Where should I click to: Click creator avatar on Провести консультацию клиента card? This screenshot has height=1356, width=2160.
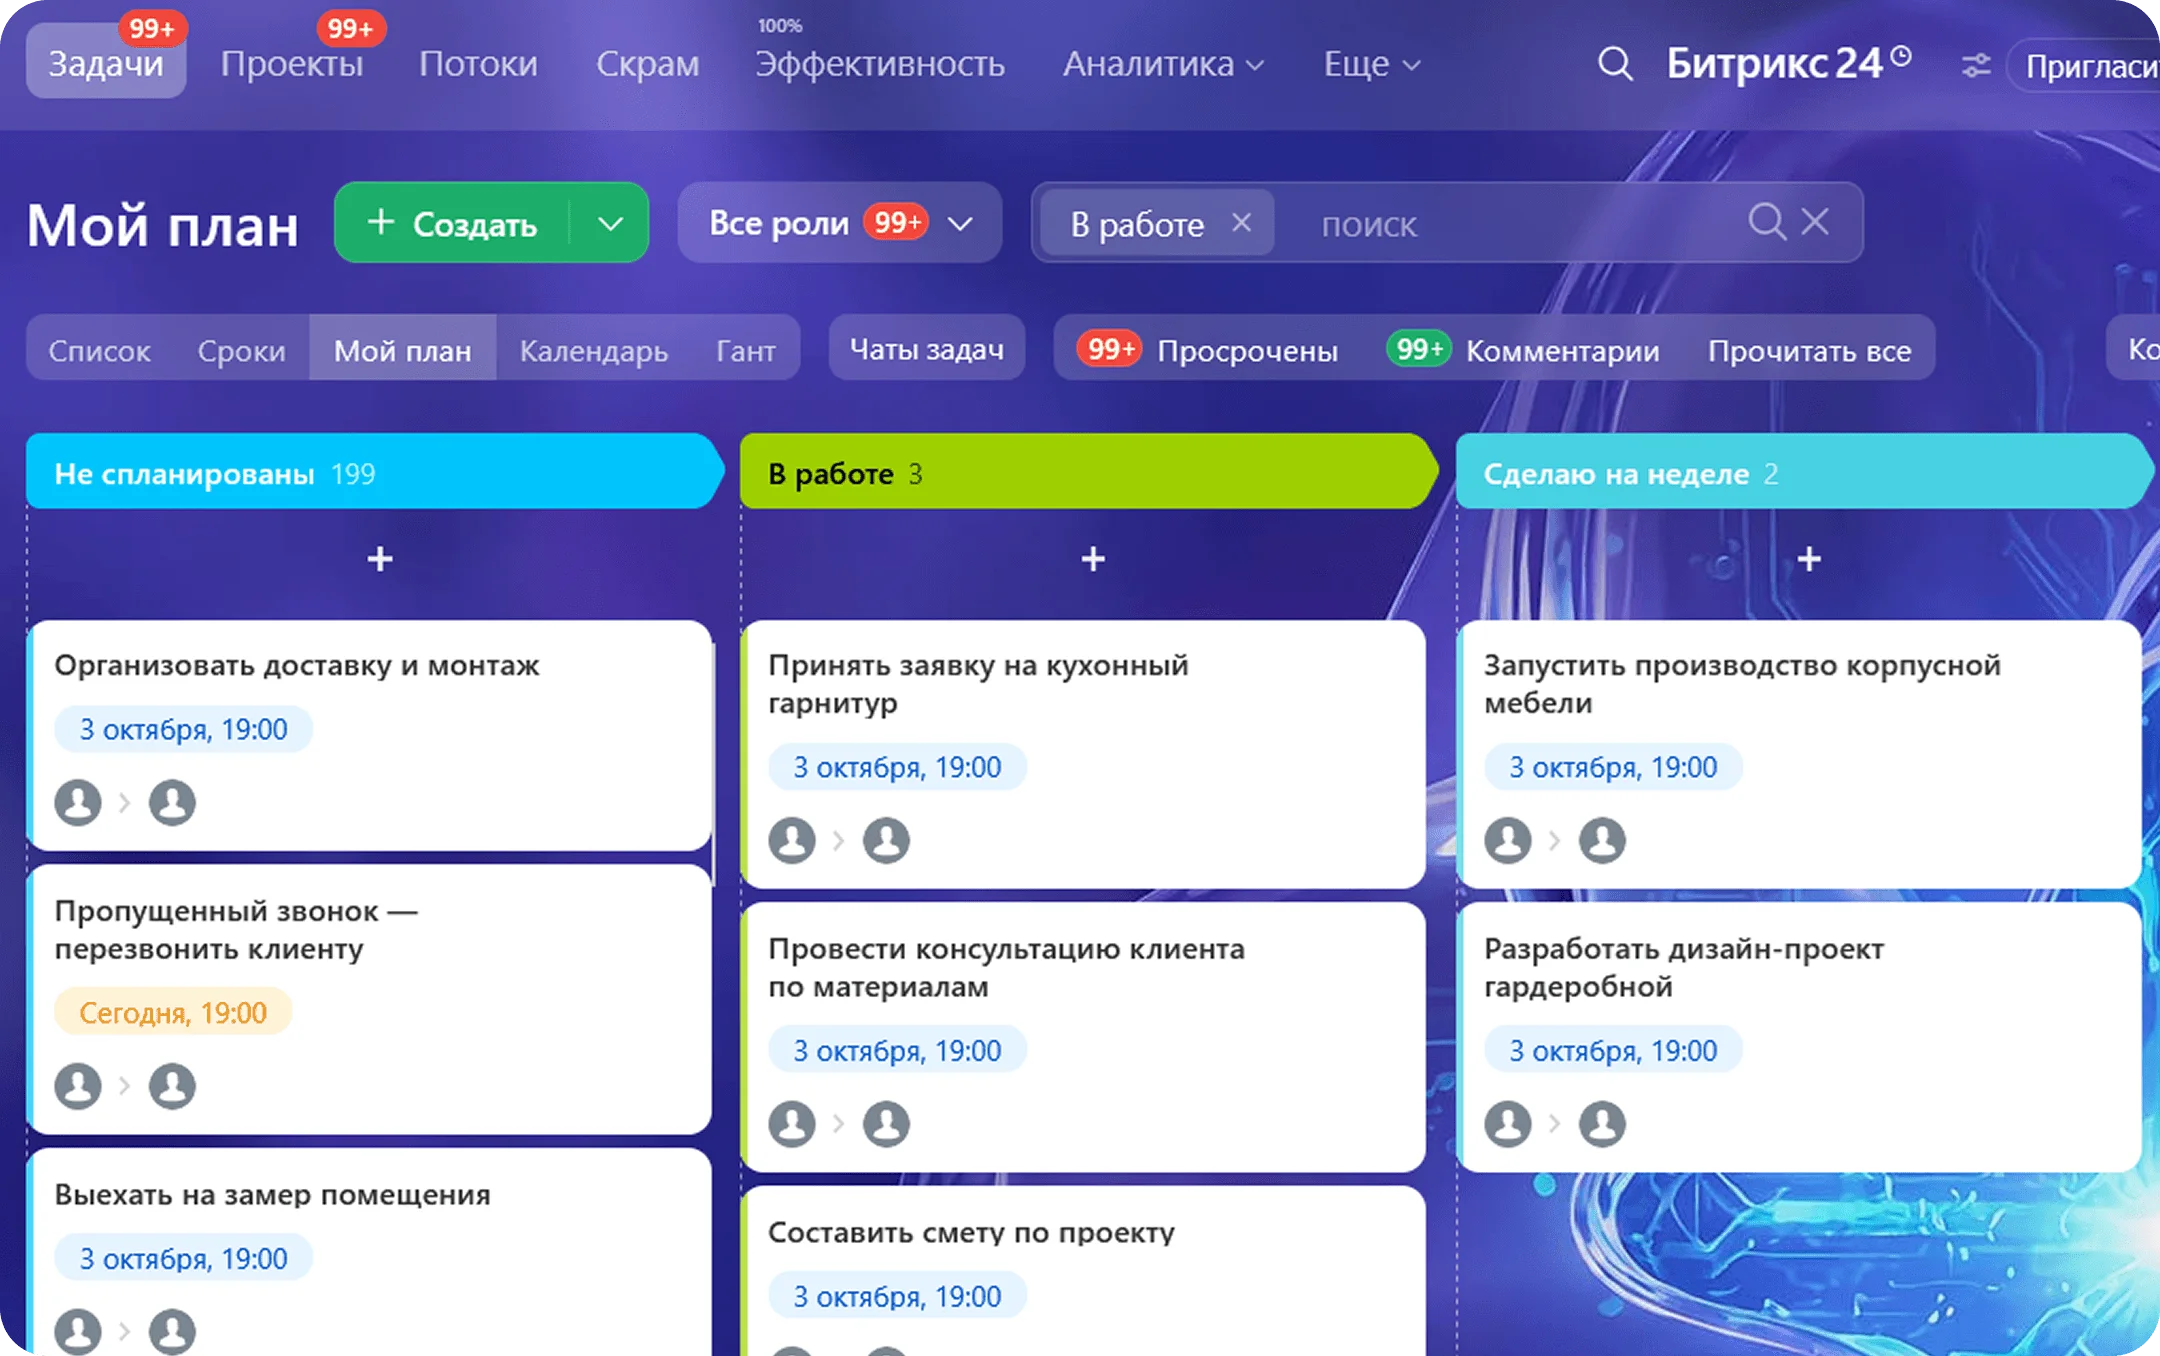[x=792, y=1124]
